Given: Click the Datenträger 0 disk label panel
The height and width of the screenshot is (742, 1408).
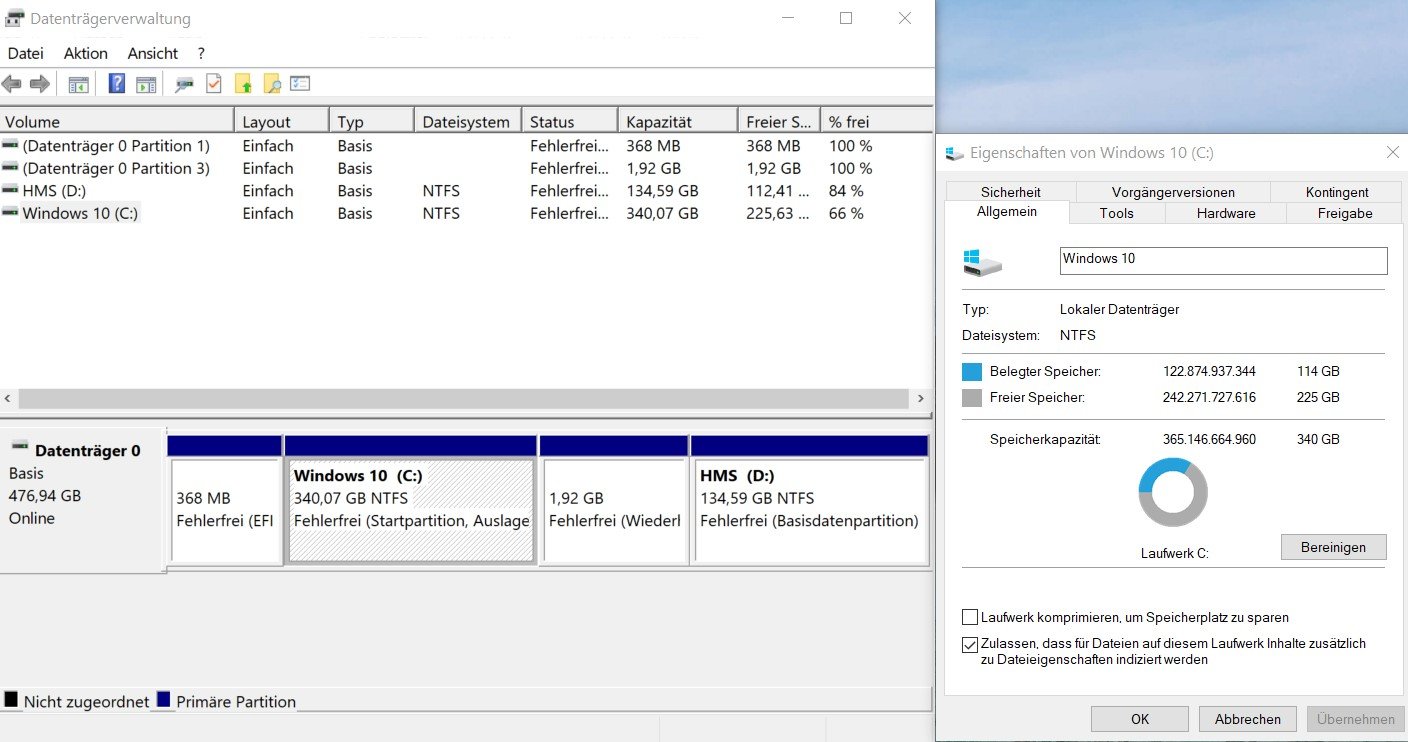Looking at the screenshot, I should point(82,500).
